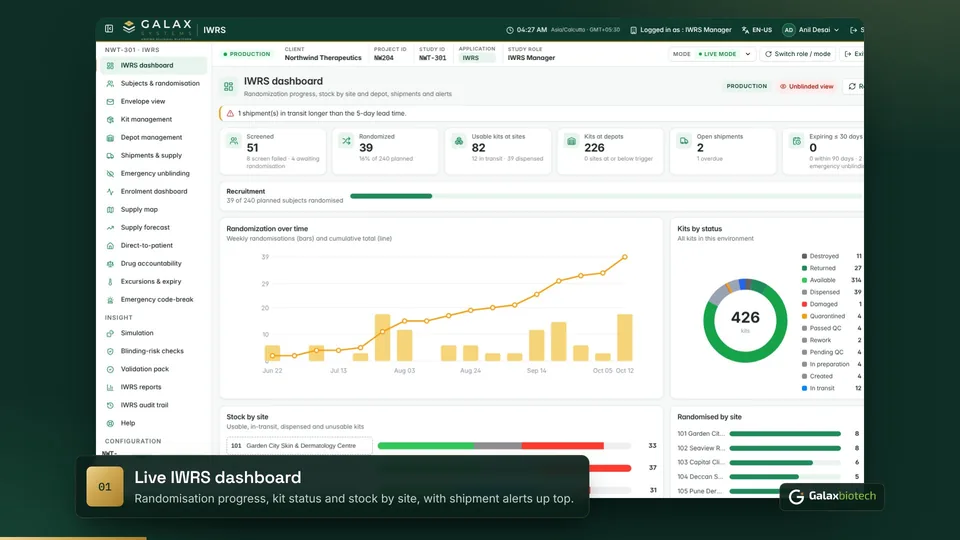The height and width of the screenshot is (540, 960).
Task: Click the Excursions & expiry icon
Action: 110,282
